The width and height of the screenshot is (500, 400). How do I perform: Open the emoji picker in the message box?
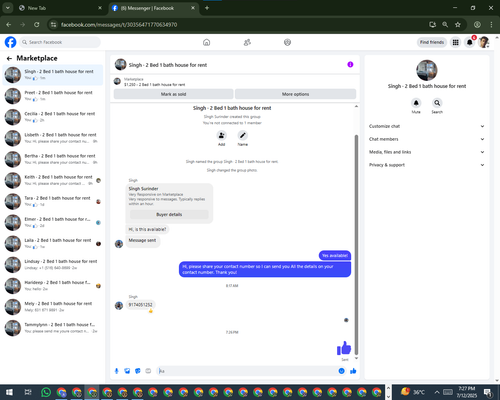[x=341, y=371]
